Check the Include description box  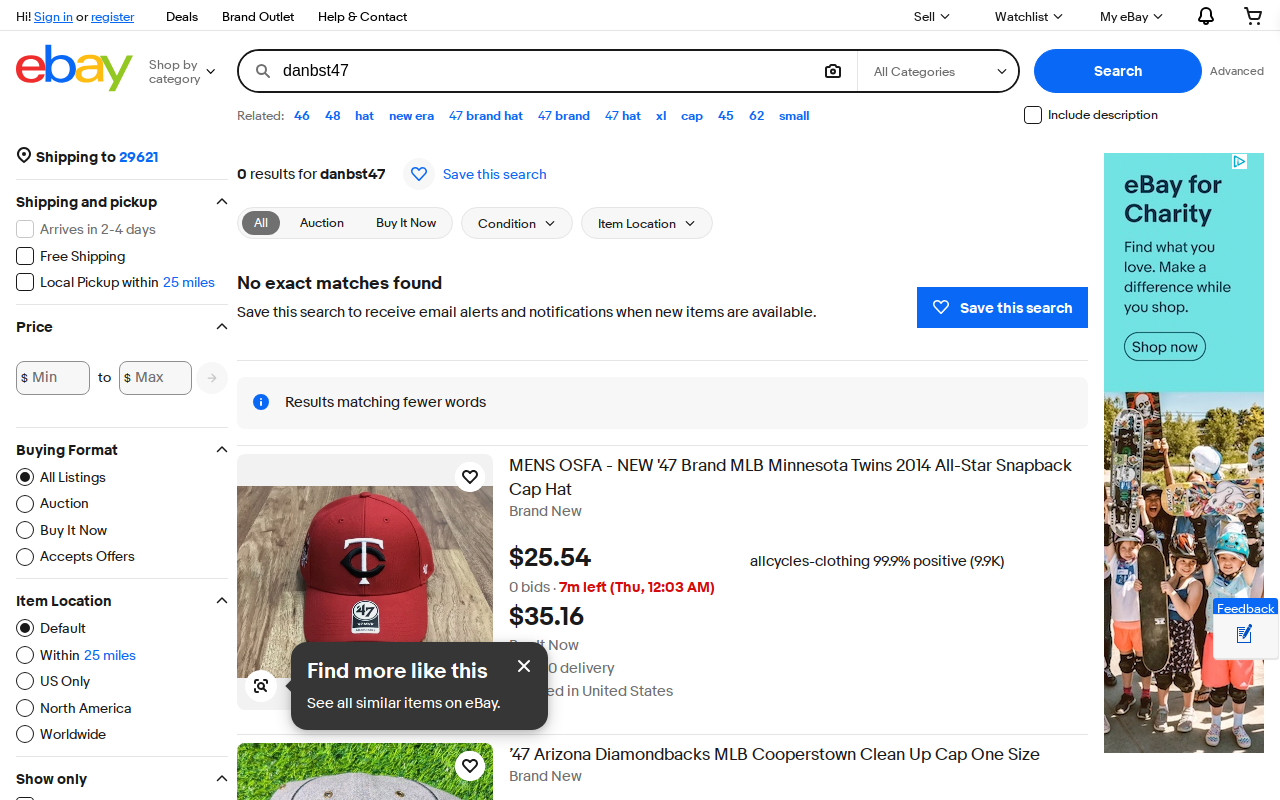click(1033, 115)
